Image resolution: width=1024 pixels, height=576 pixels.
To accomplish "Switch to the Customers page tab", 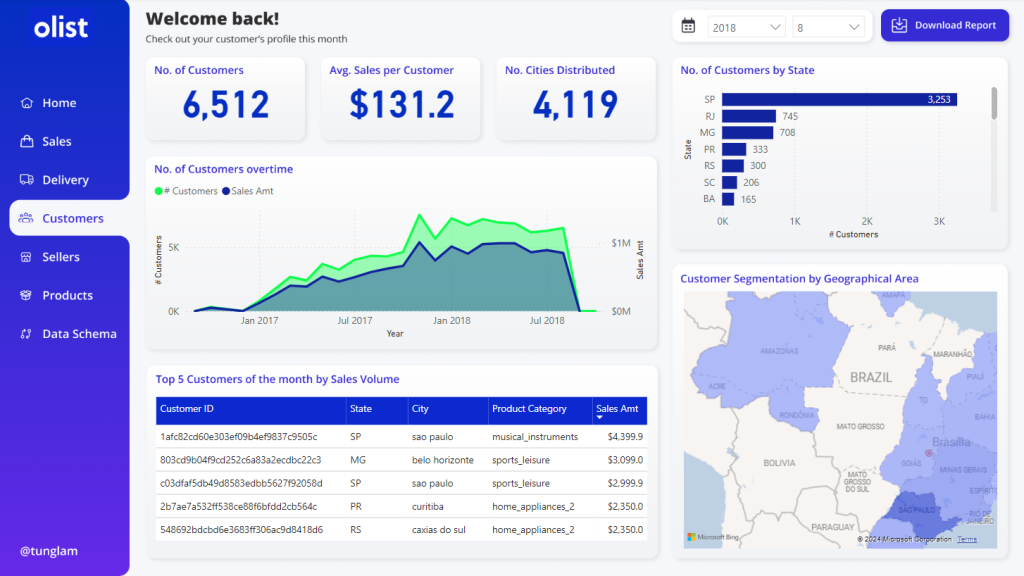I will pos(72,218).
